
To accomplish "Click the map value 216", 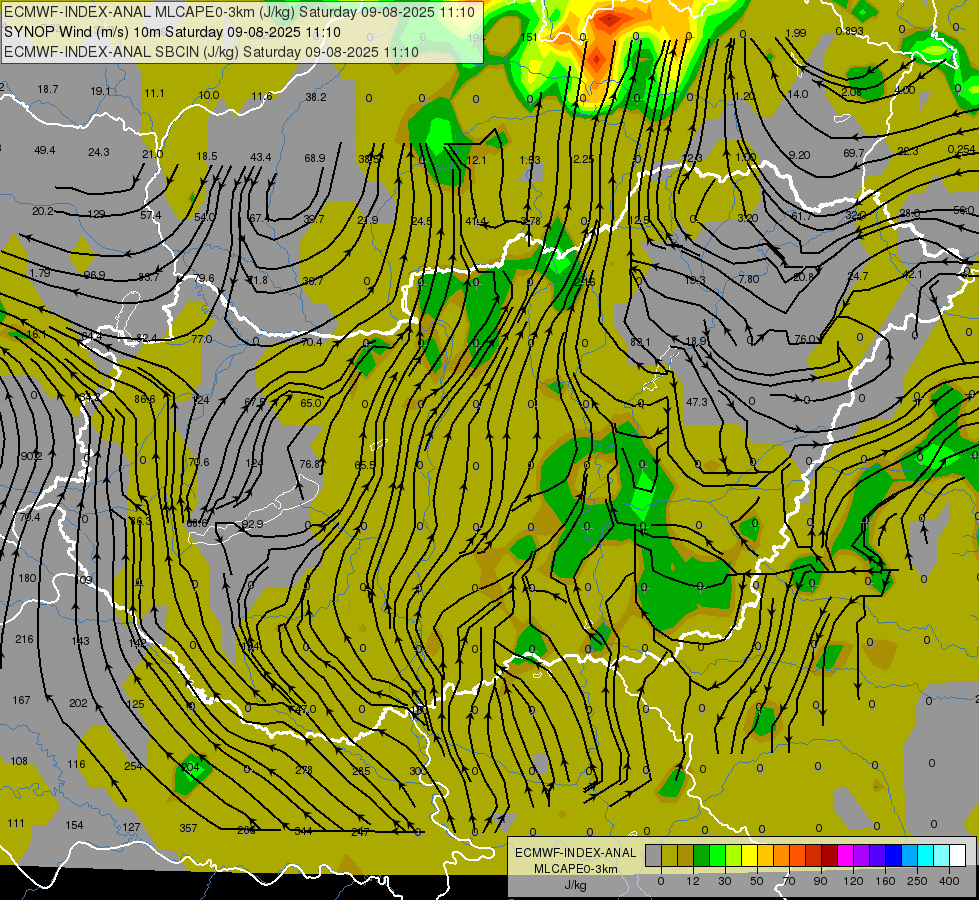I will click(24, 639).
